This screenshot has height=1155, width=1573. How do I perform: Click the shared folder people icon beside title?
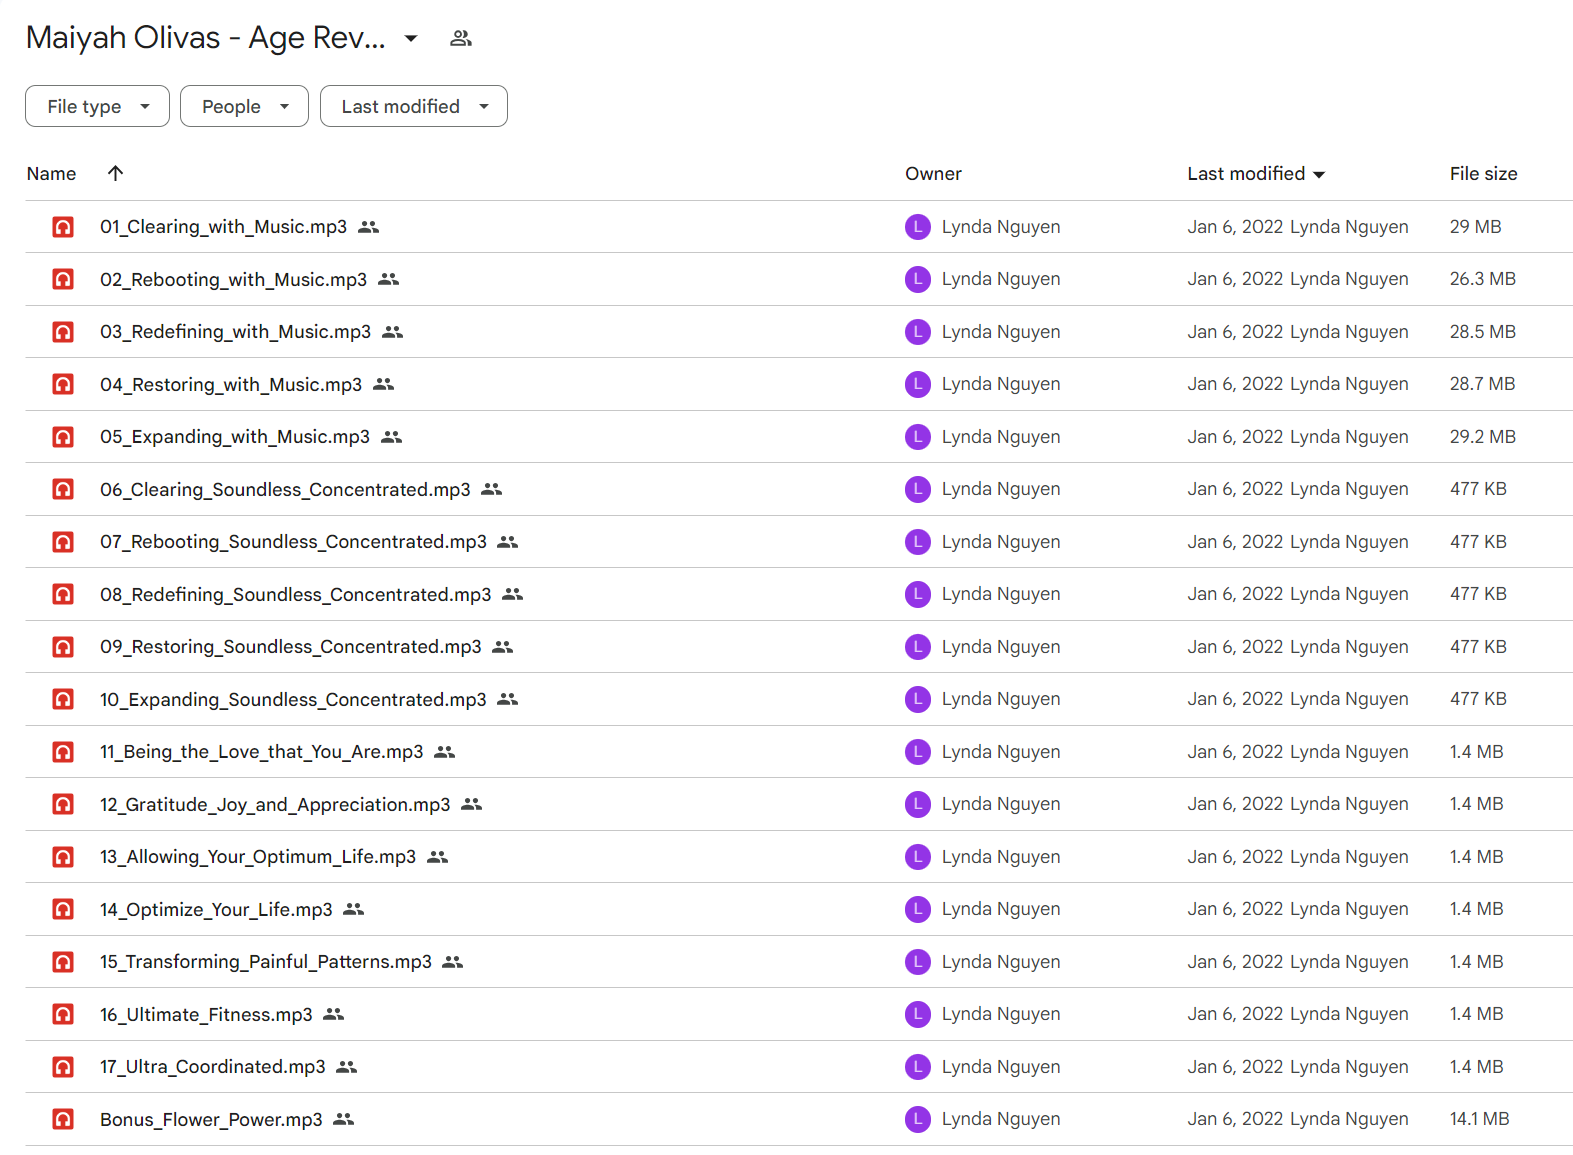coord(460,39)
